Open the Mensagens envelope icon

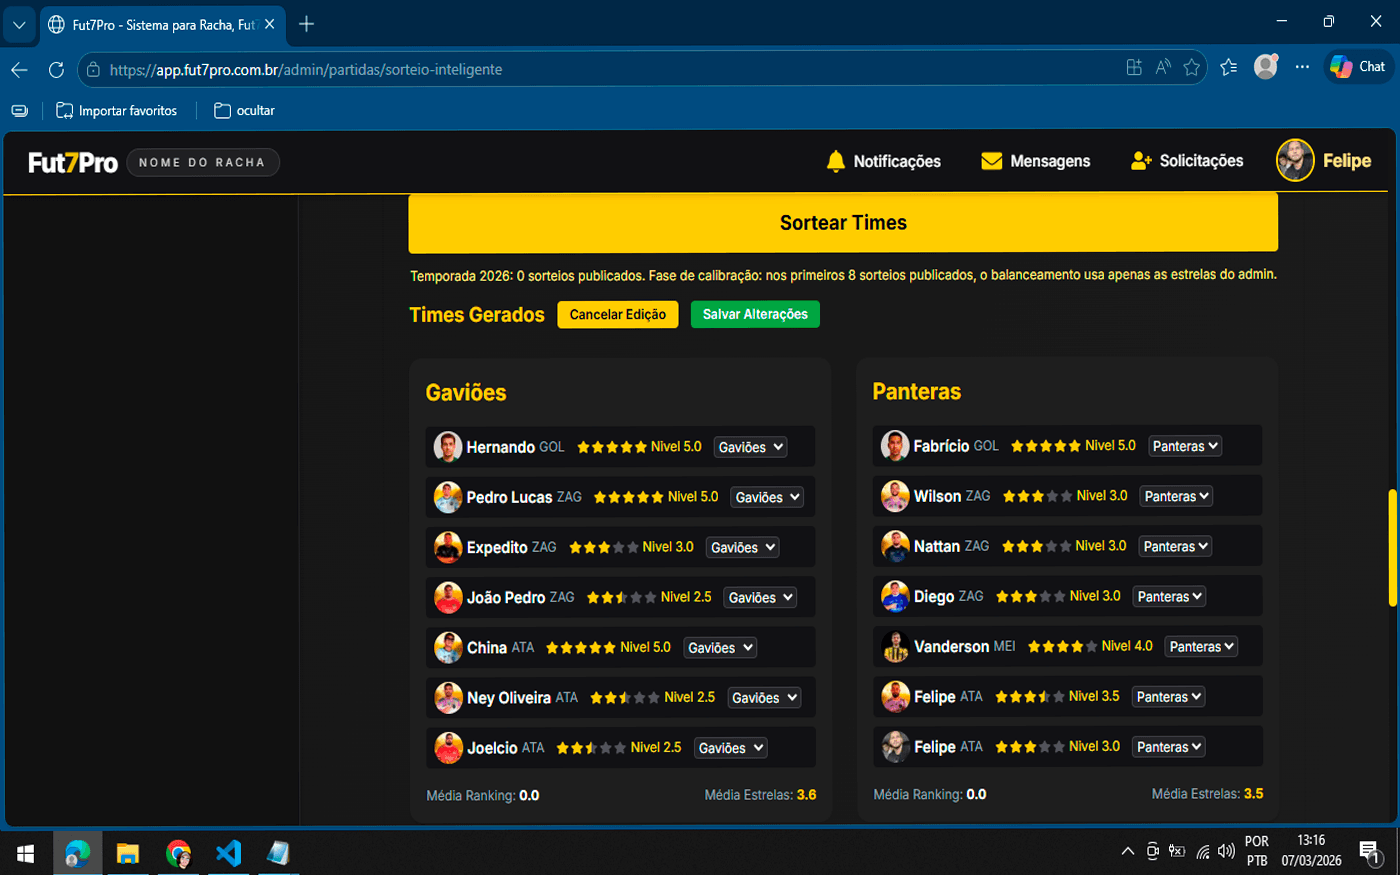coord(991,161)
